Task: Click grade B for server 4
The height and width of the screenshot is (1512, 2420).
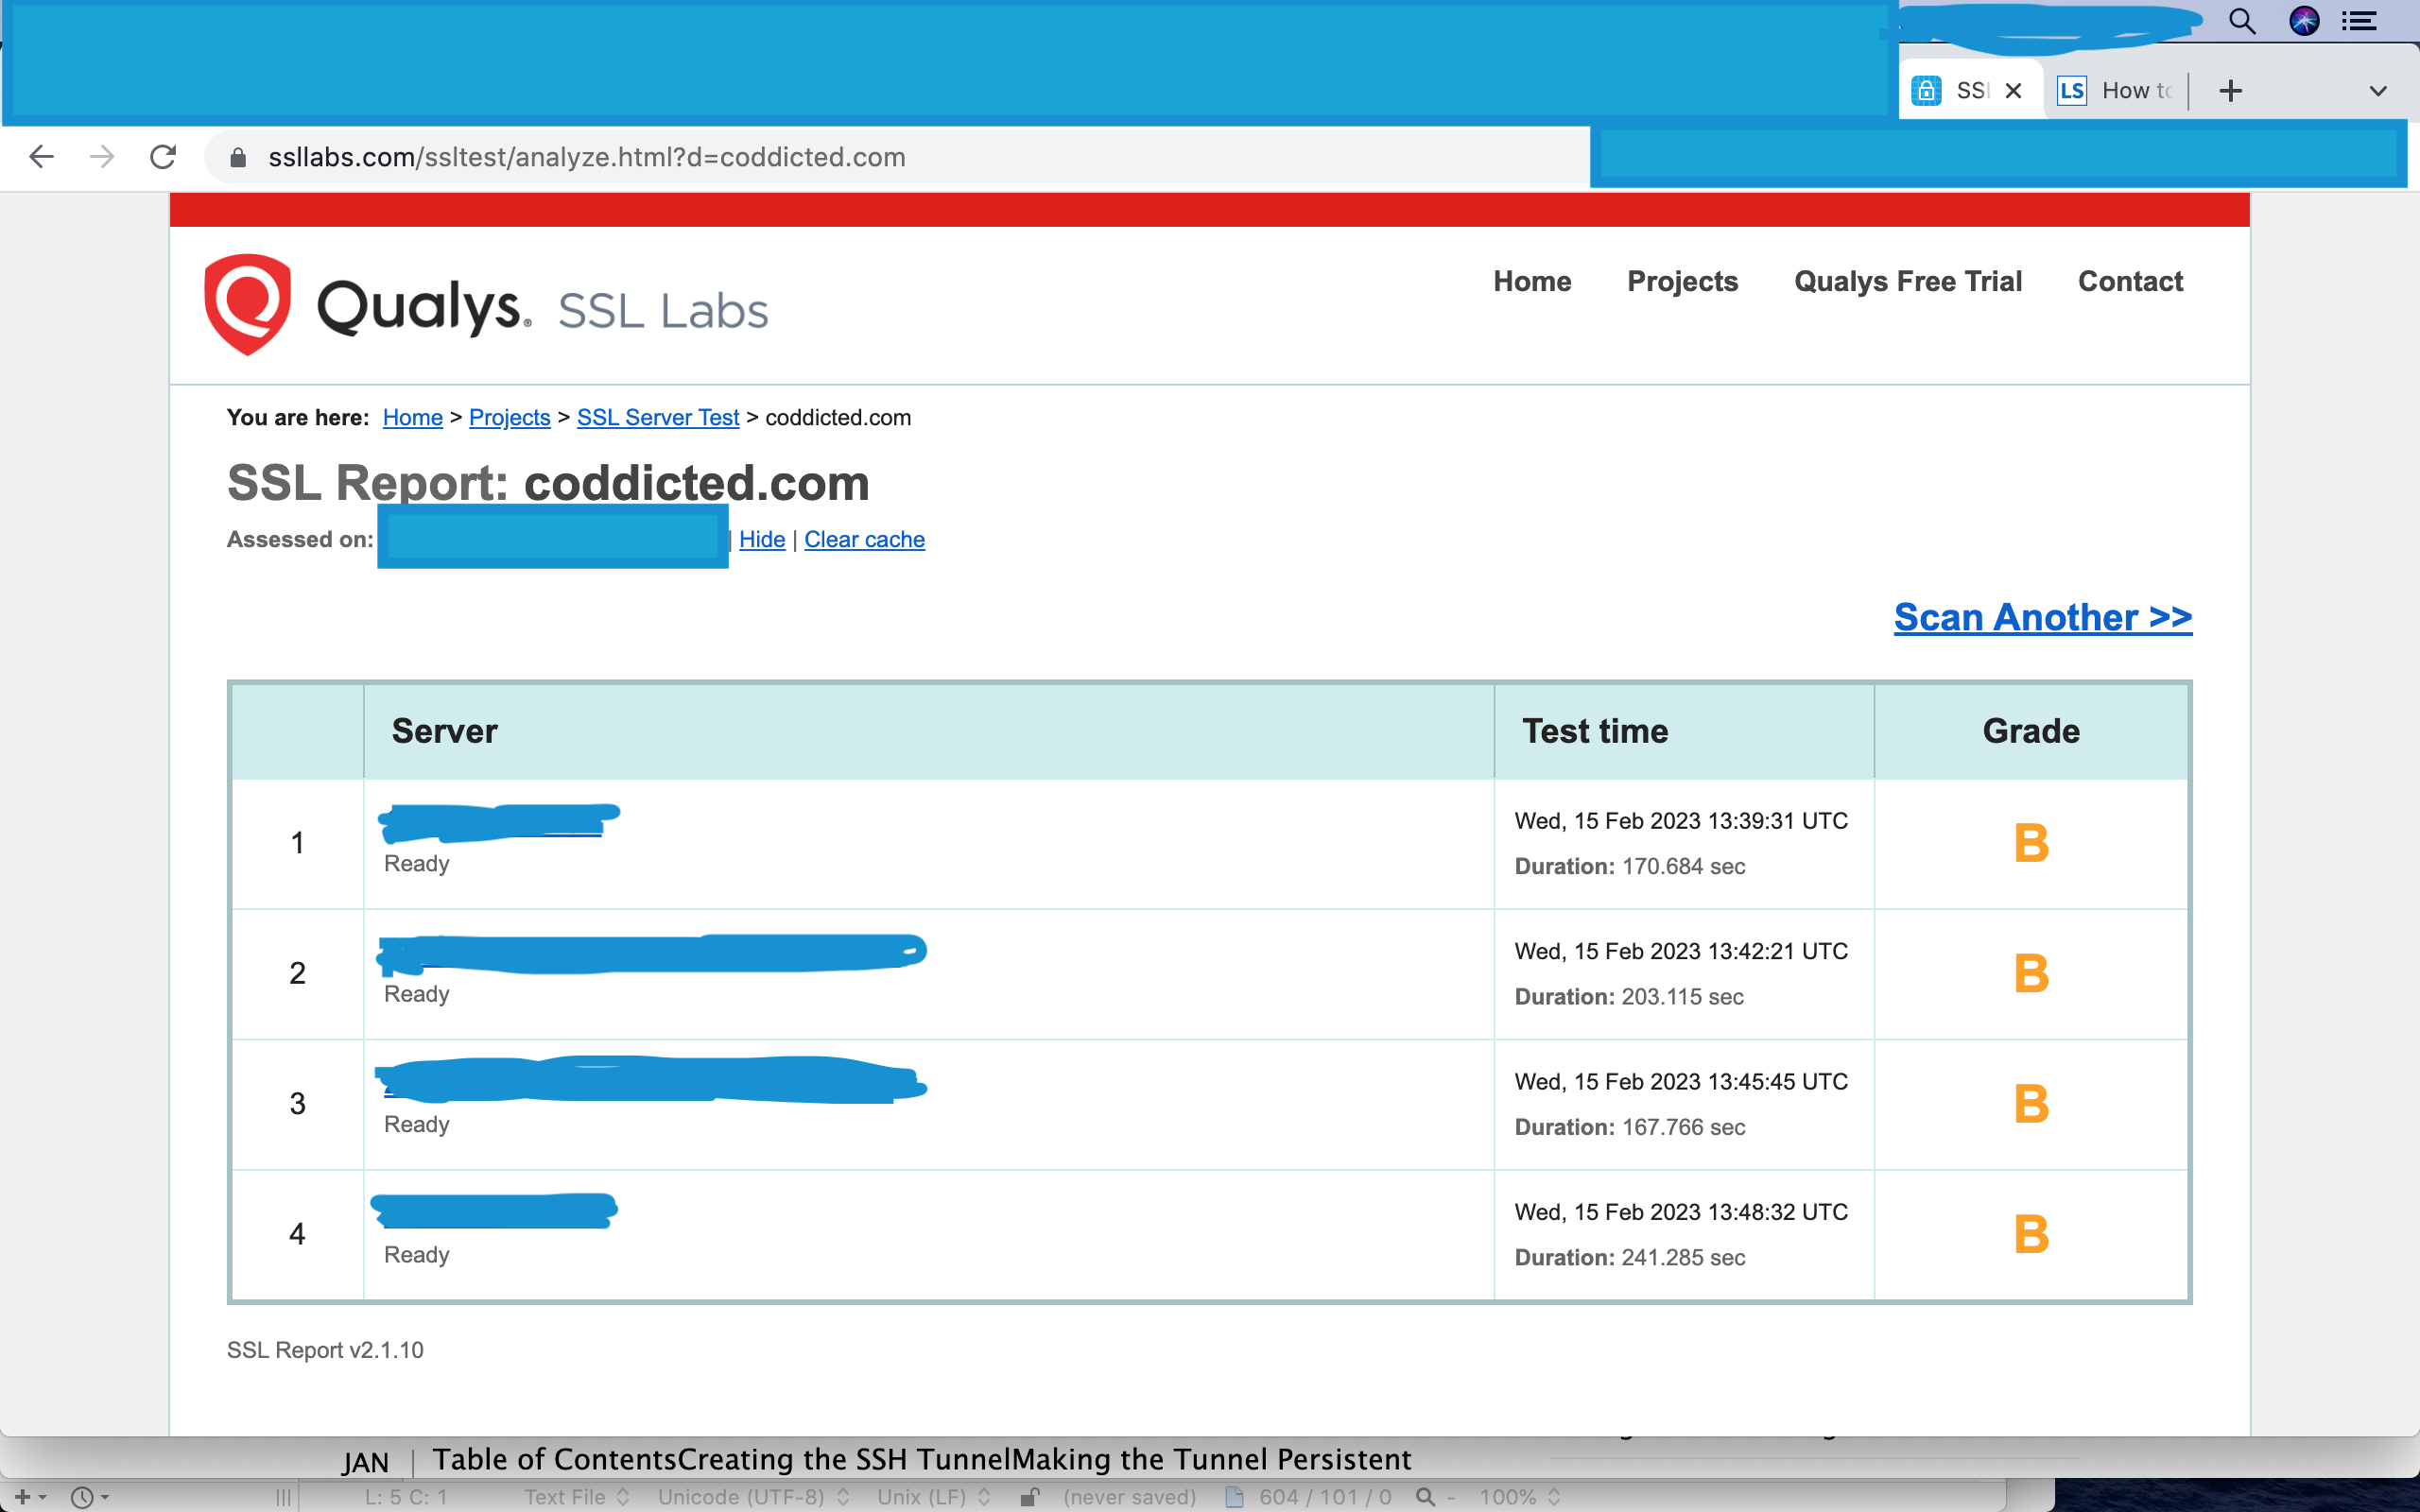Action: coord(2031,1234)
